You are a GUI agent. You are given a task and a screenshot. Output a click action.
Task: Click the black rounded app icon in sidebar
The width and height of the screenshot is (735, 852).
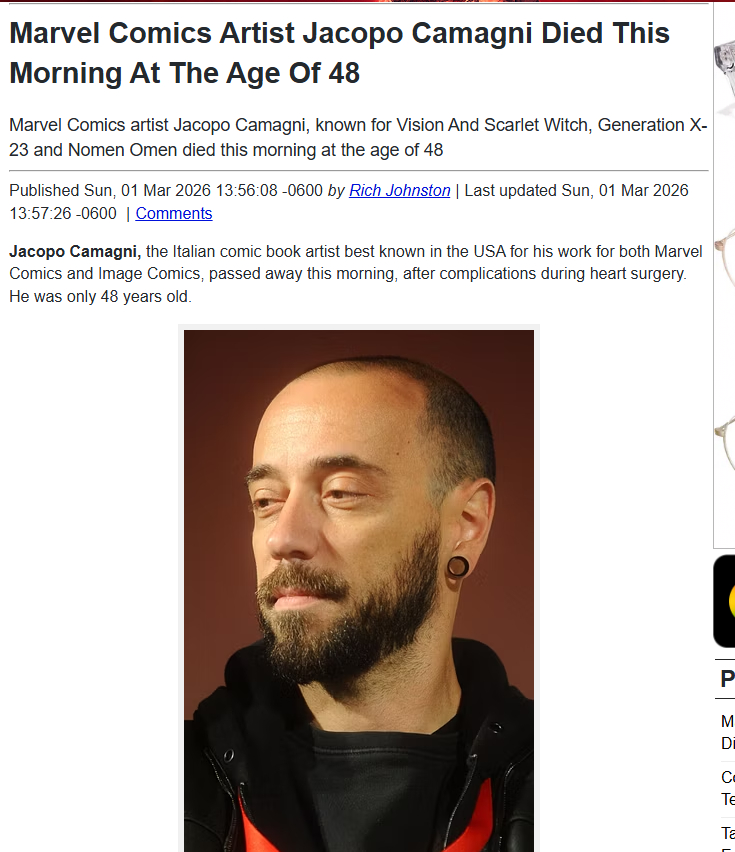point(725,601)
